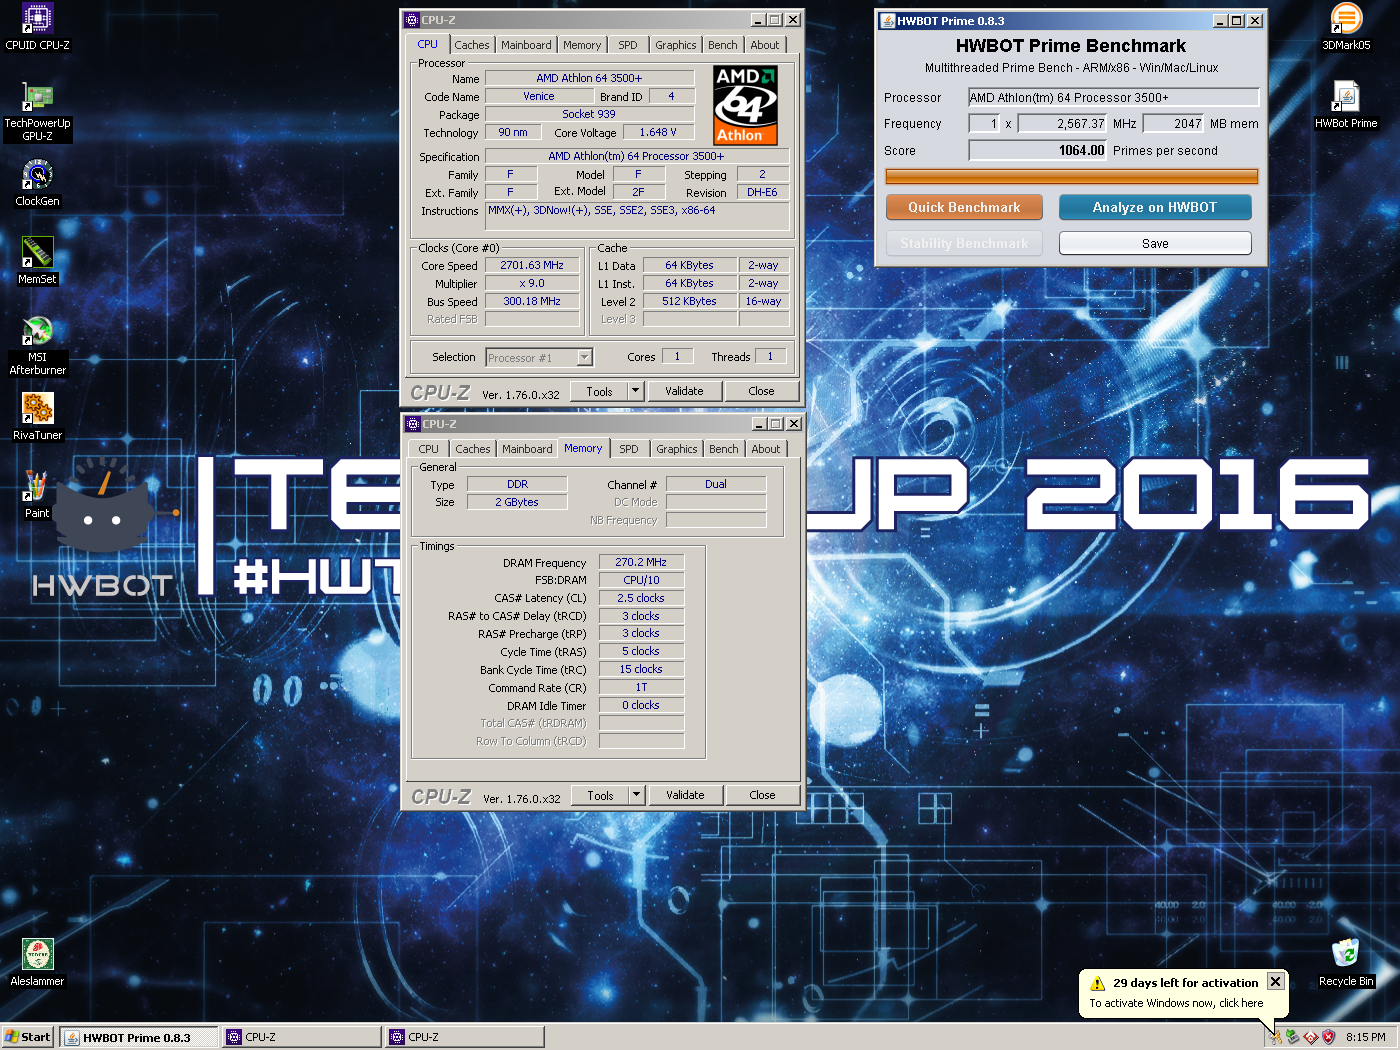Click Validate in top CPU-Z window
This screenshot has height=1050, width=1400.
click(684, 391)
